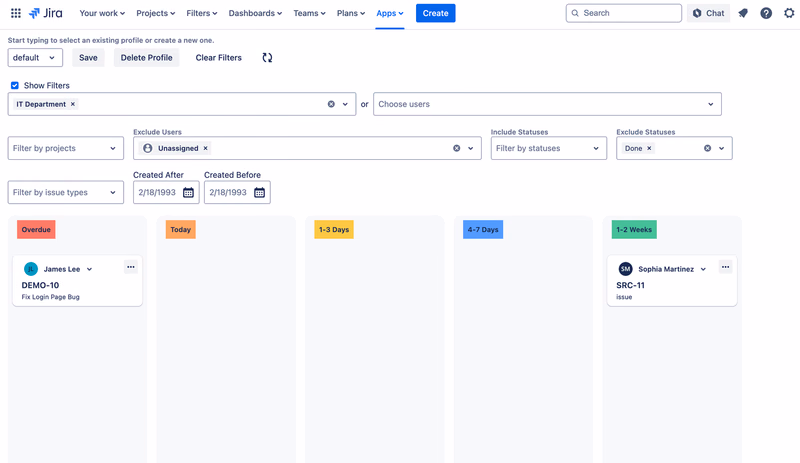800x463 pixels.
Task: Open the Plans menu
Action: click(x=351, y=13)
